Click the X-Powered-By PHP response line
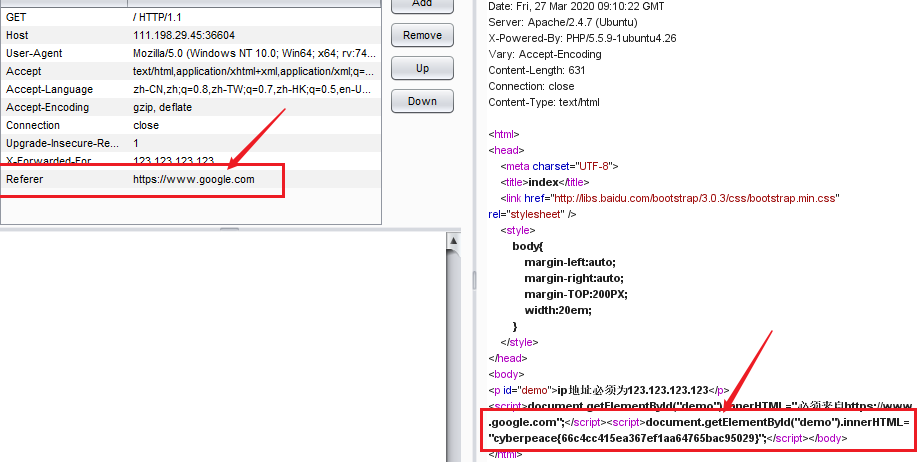Screen dimensions: 922x462 coord(582,38)
